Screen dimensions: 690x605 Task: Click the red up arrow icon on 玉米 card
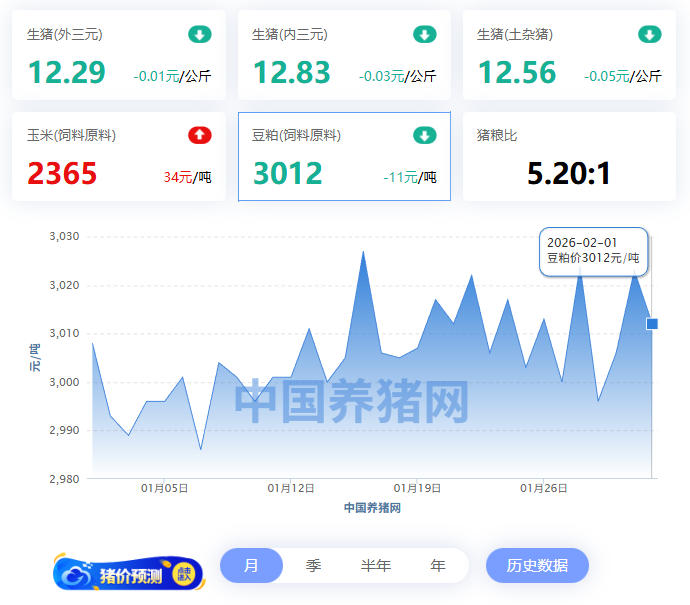200,135
